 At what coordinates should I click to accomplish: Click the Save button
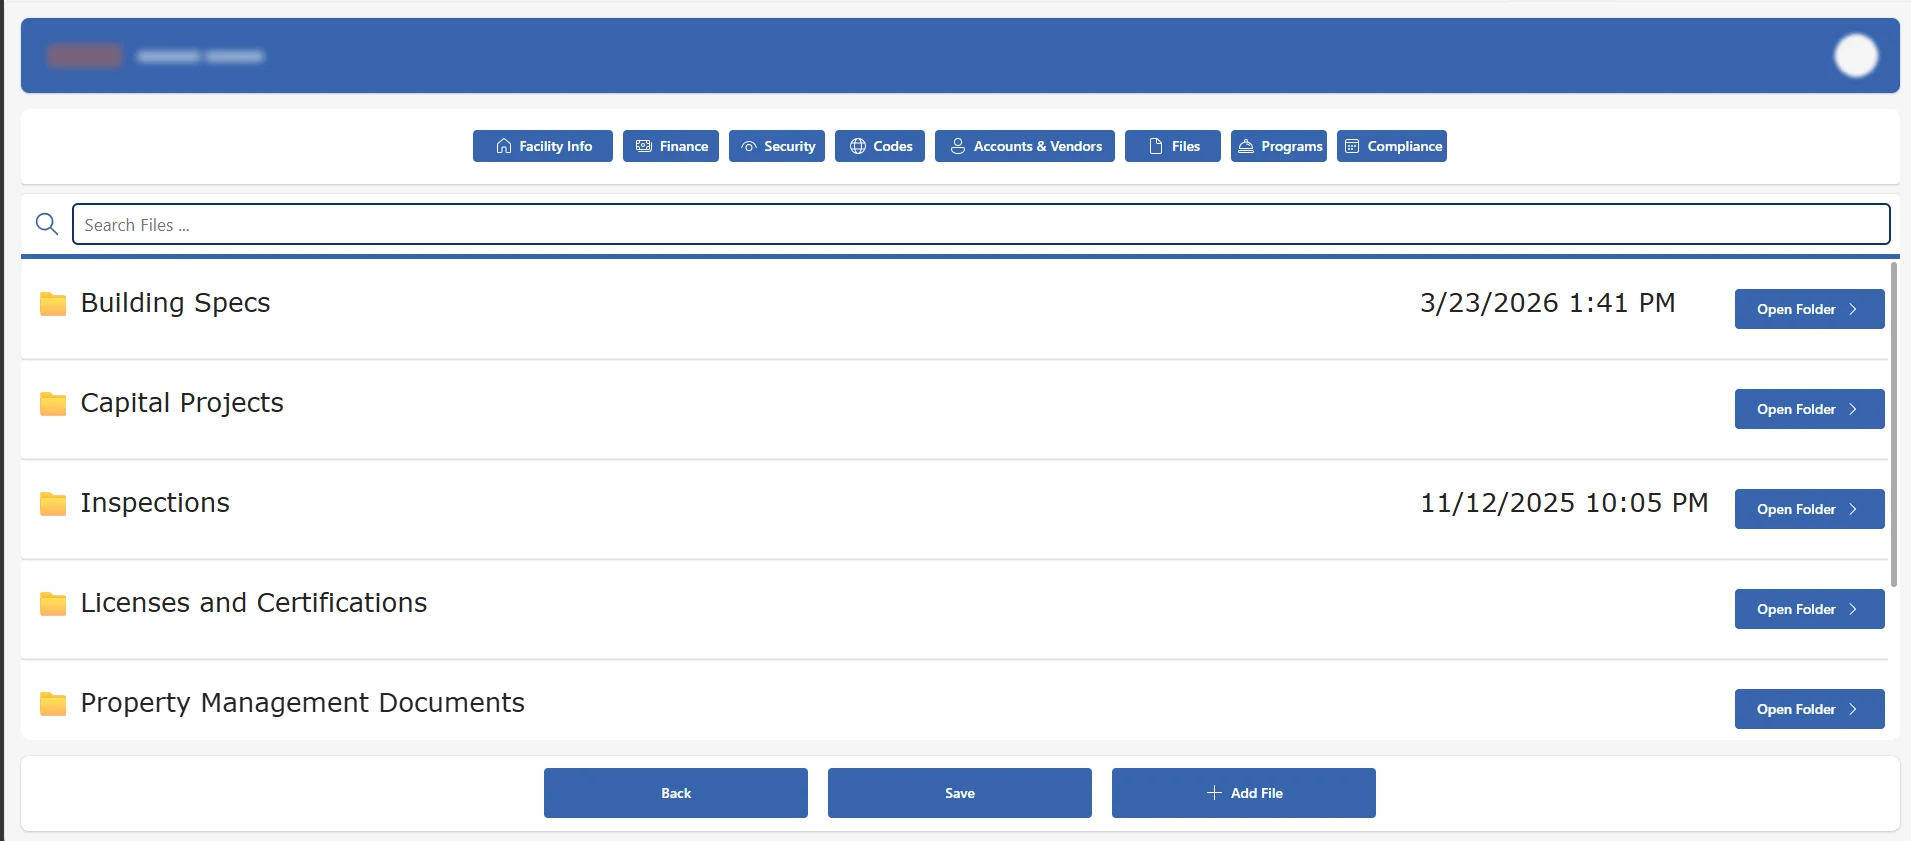pyautogui.click(x=960, y=793)
